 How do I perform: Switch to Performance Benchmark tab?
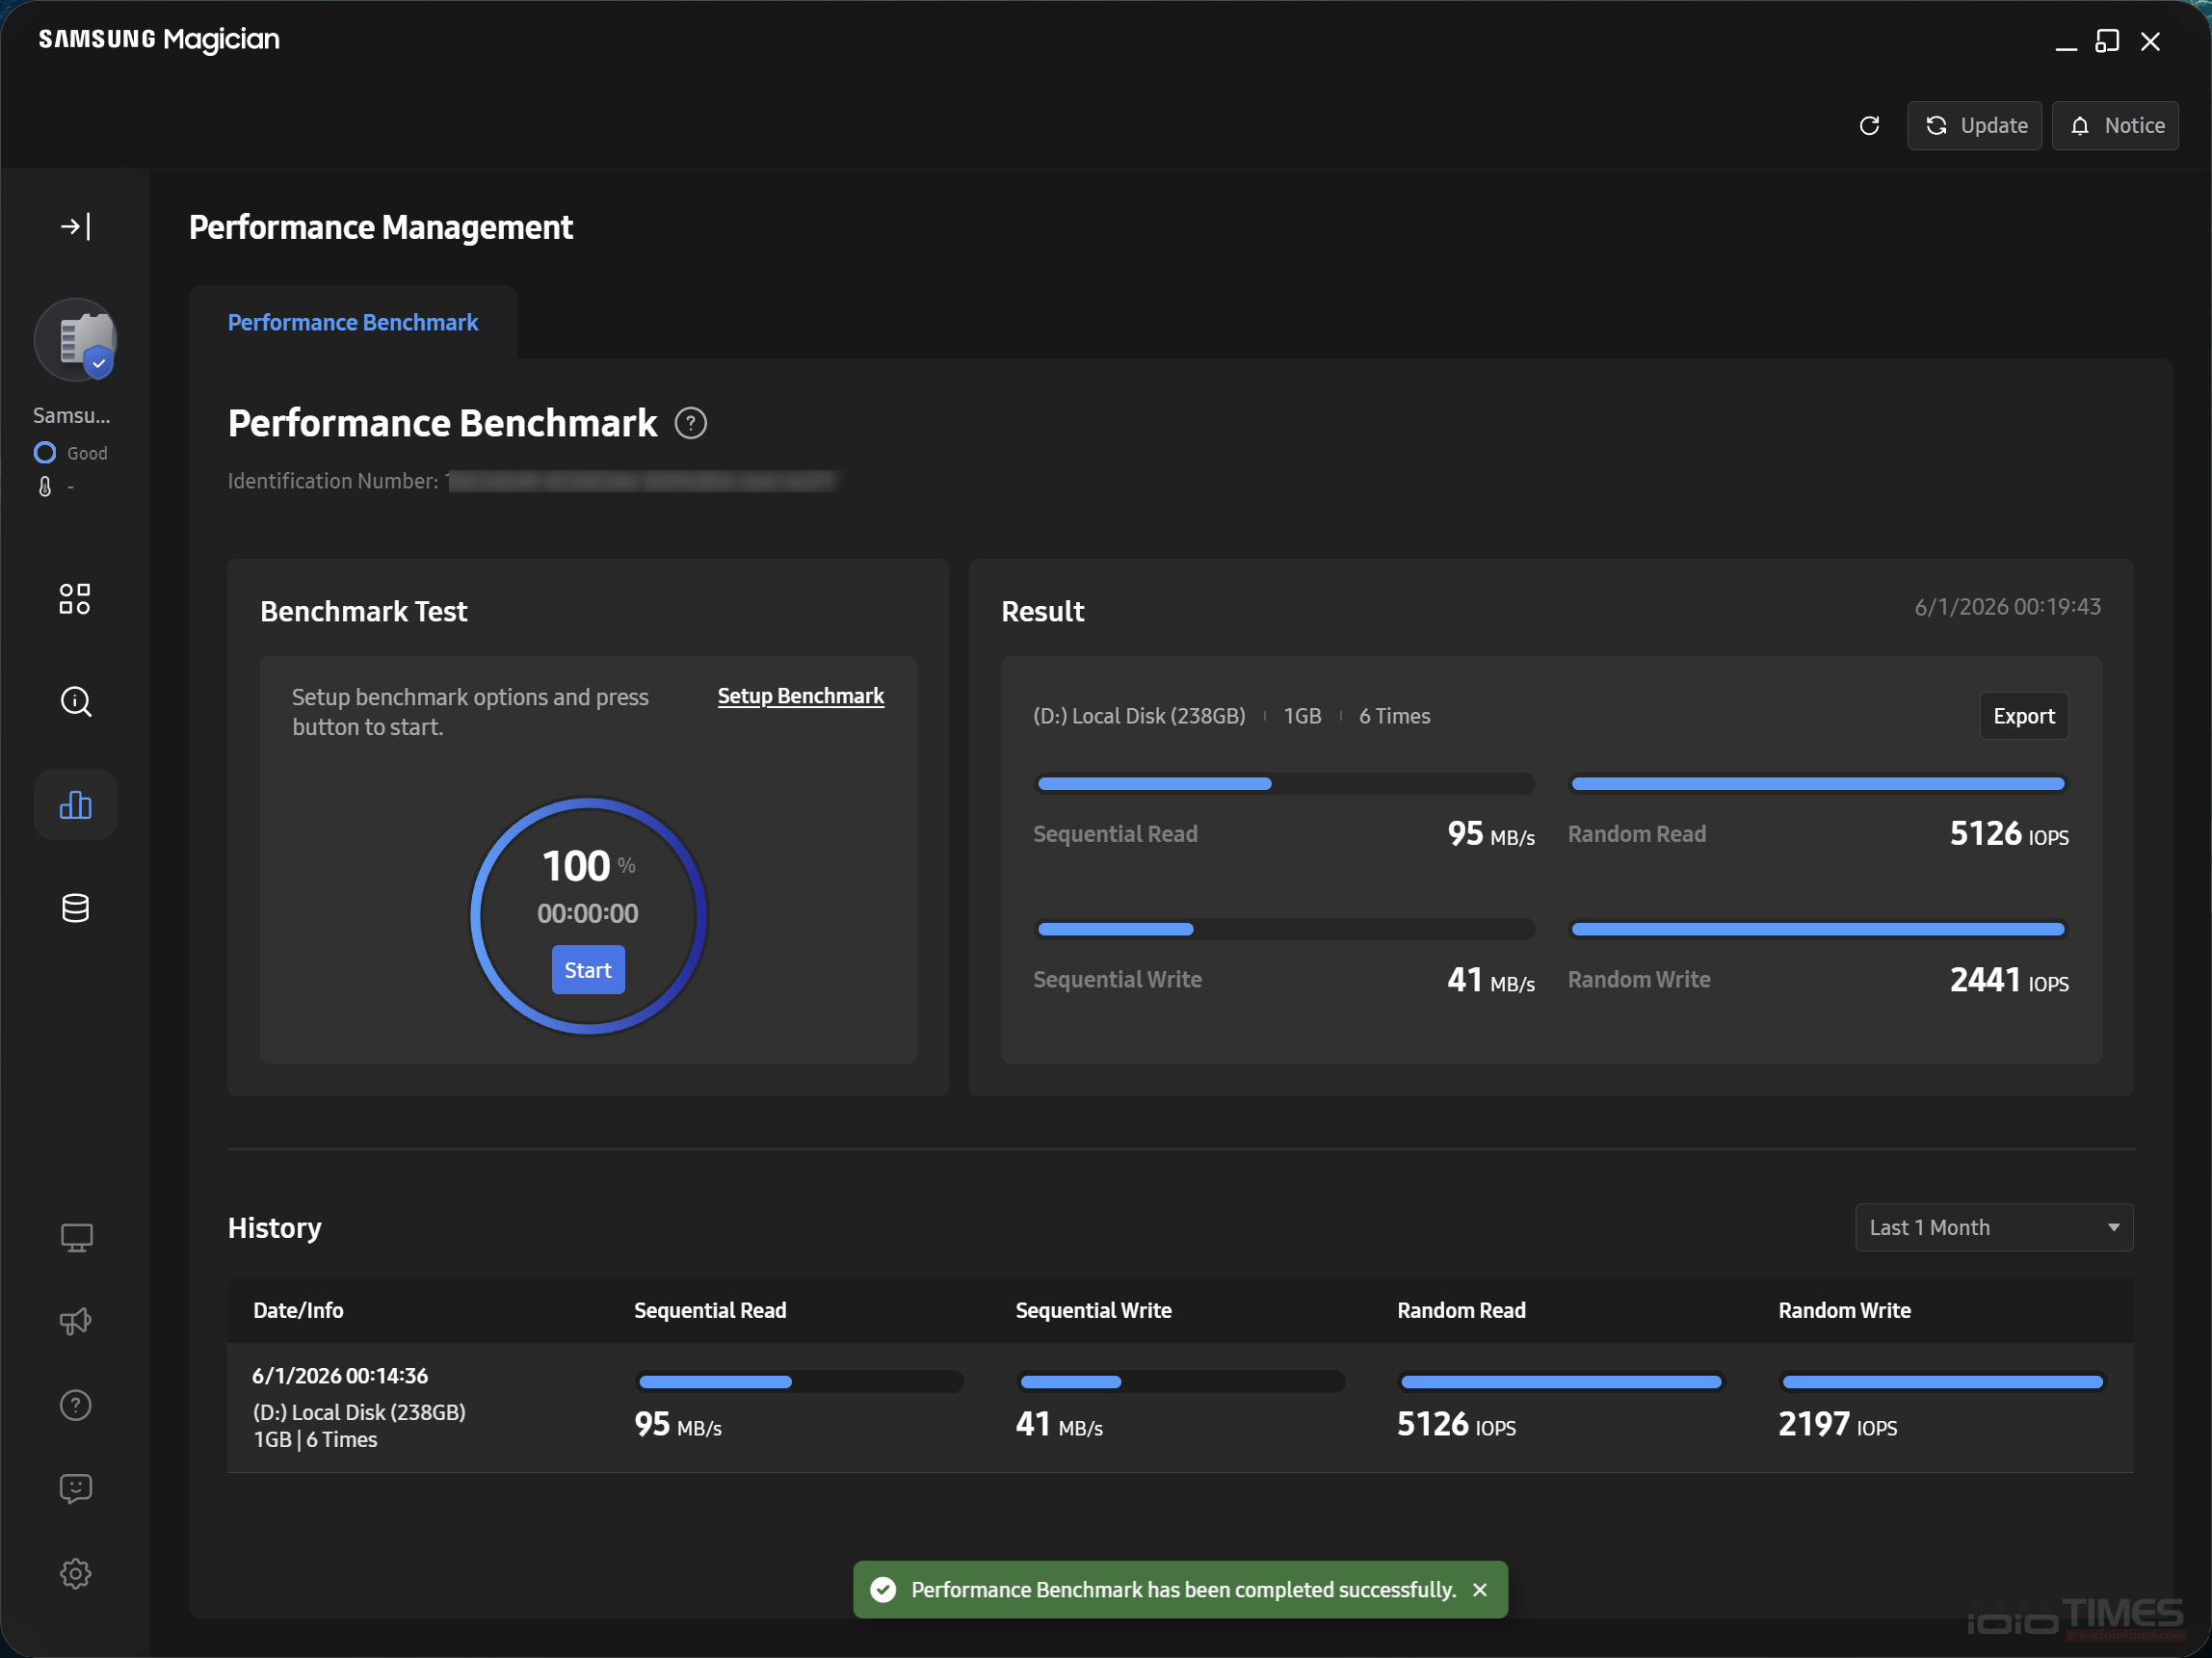[353, 323]
